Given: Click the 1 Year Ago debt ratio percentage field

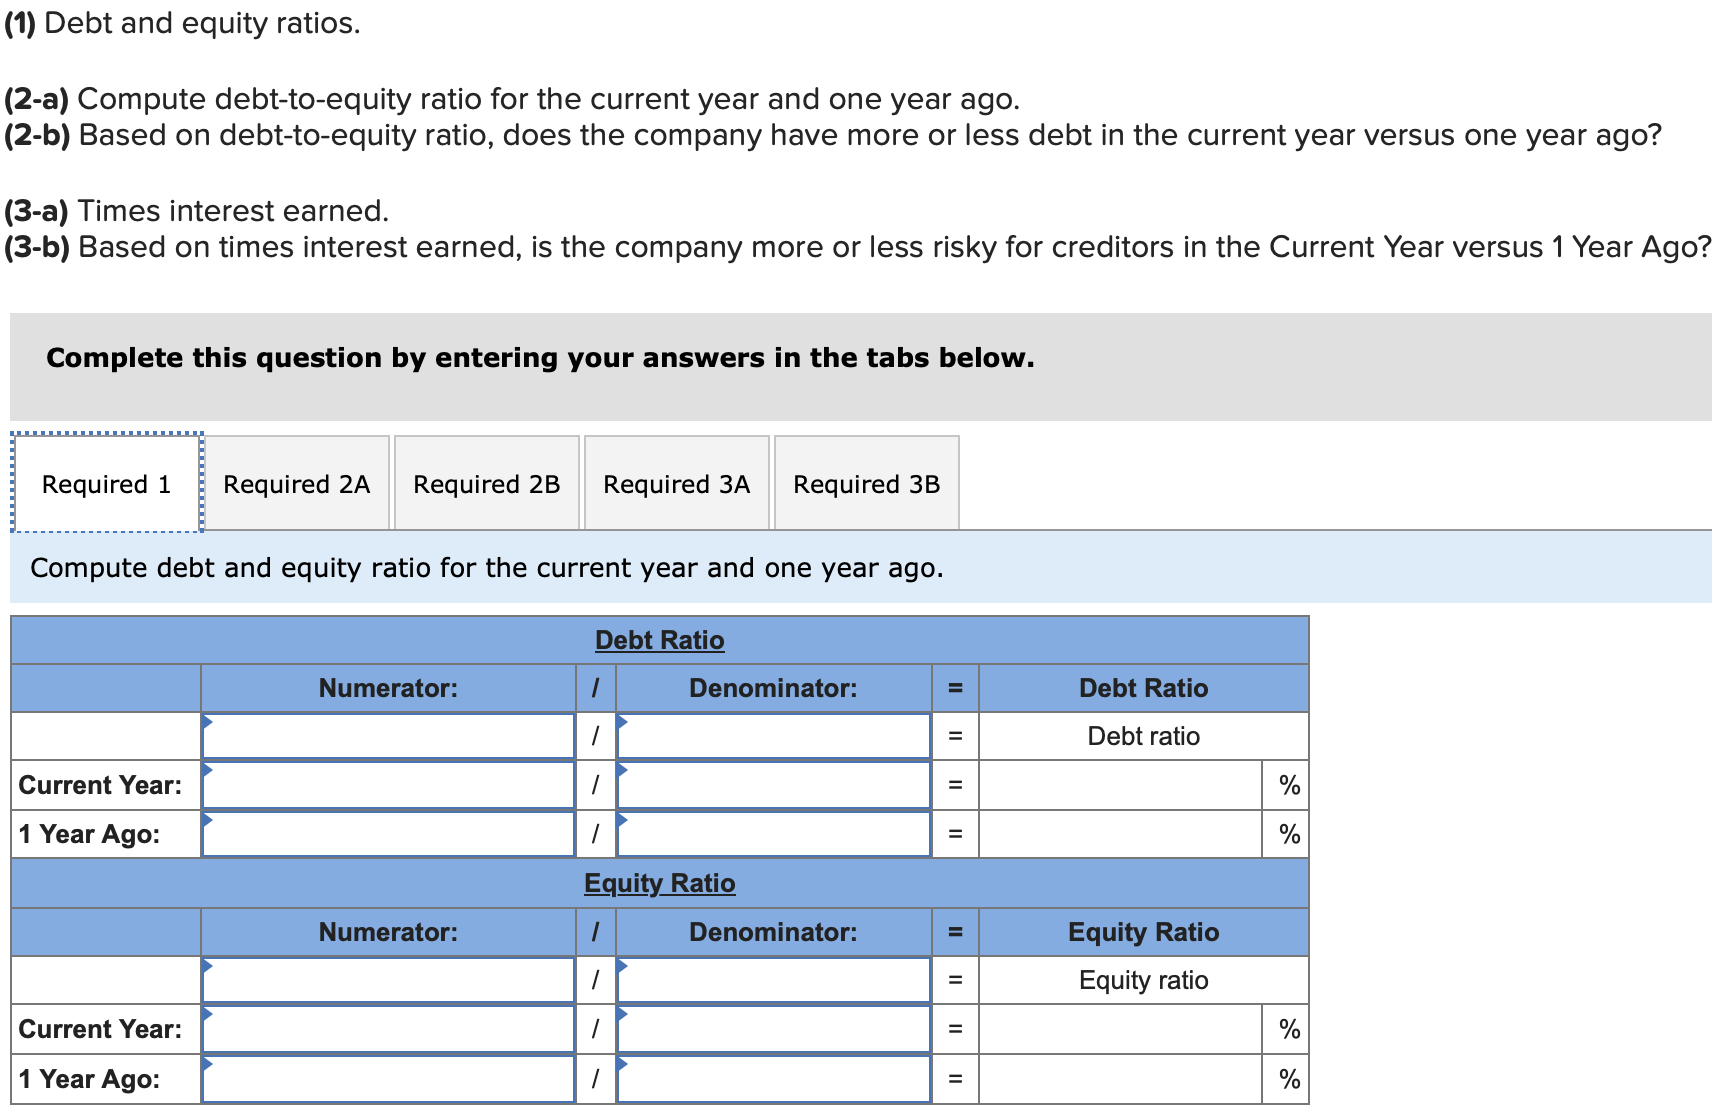Looking at the screenshot, I should tap(1118, 833).
